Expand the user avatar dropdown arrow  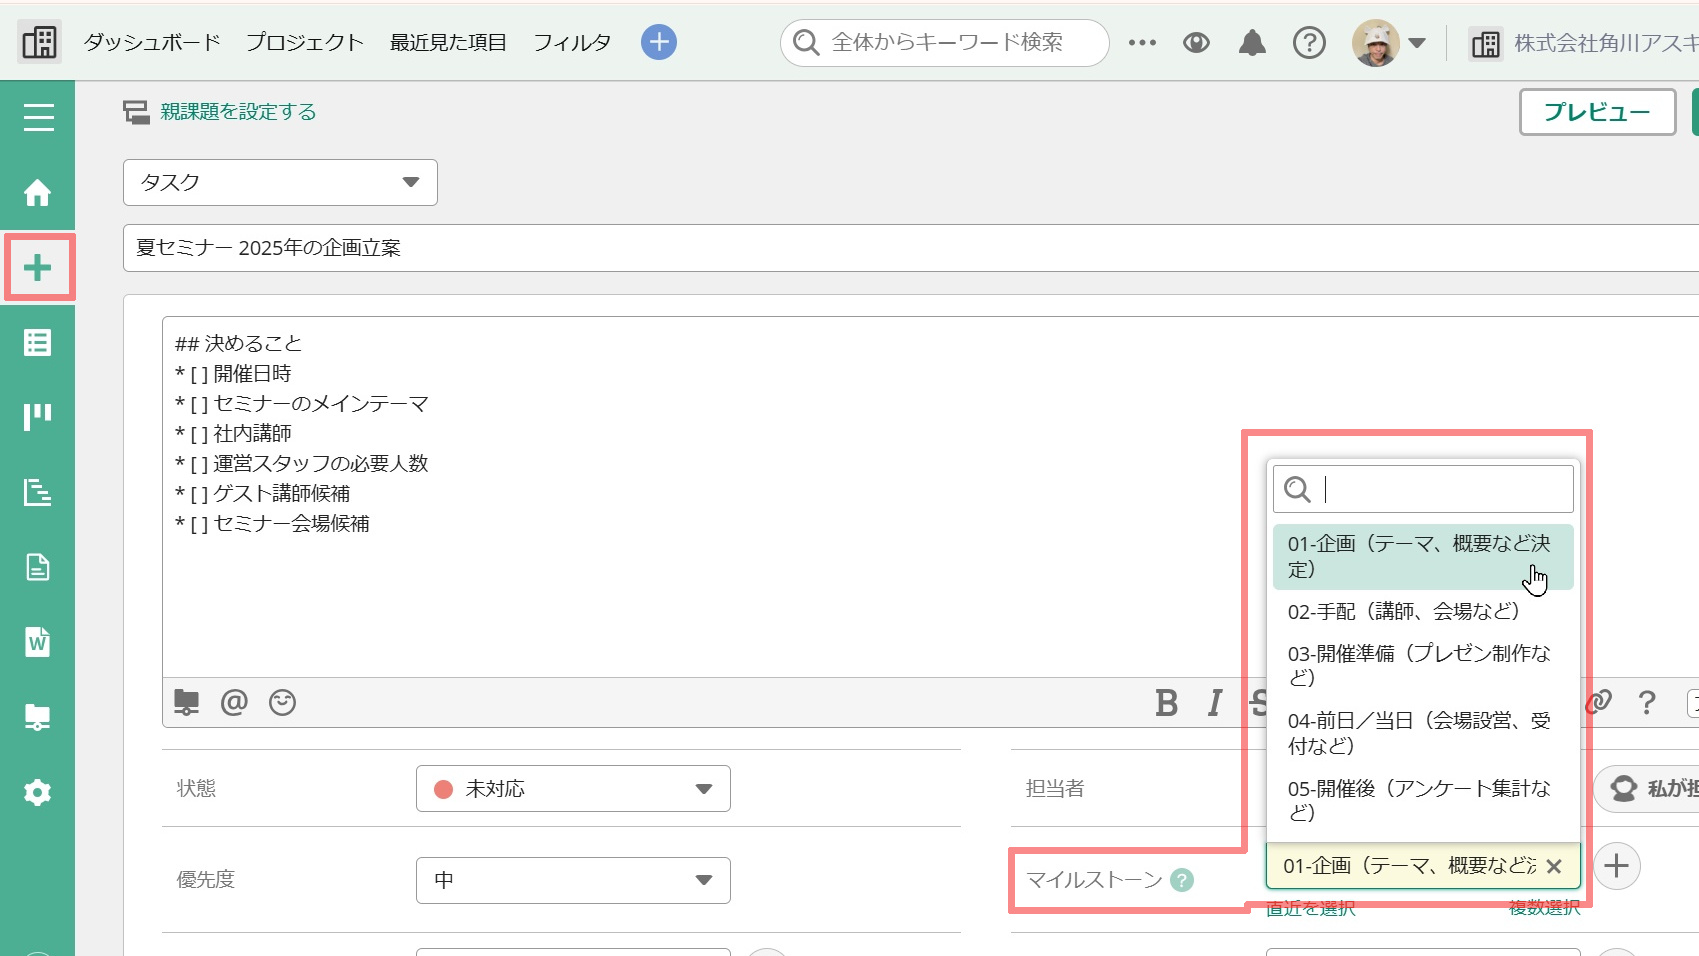click(1416, 43)
